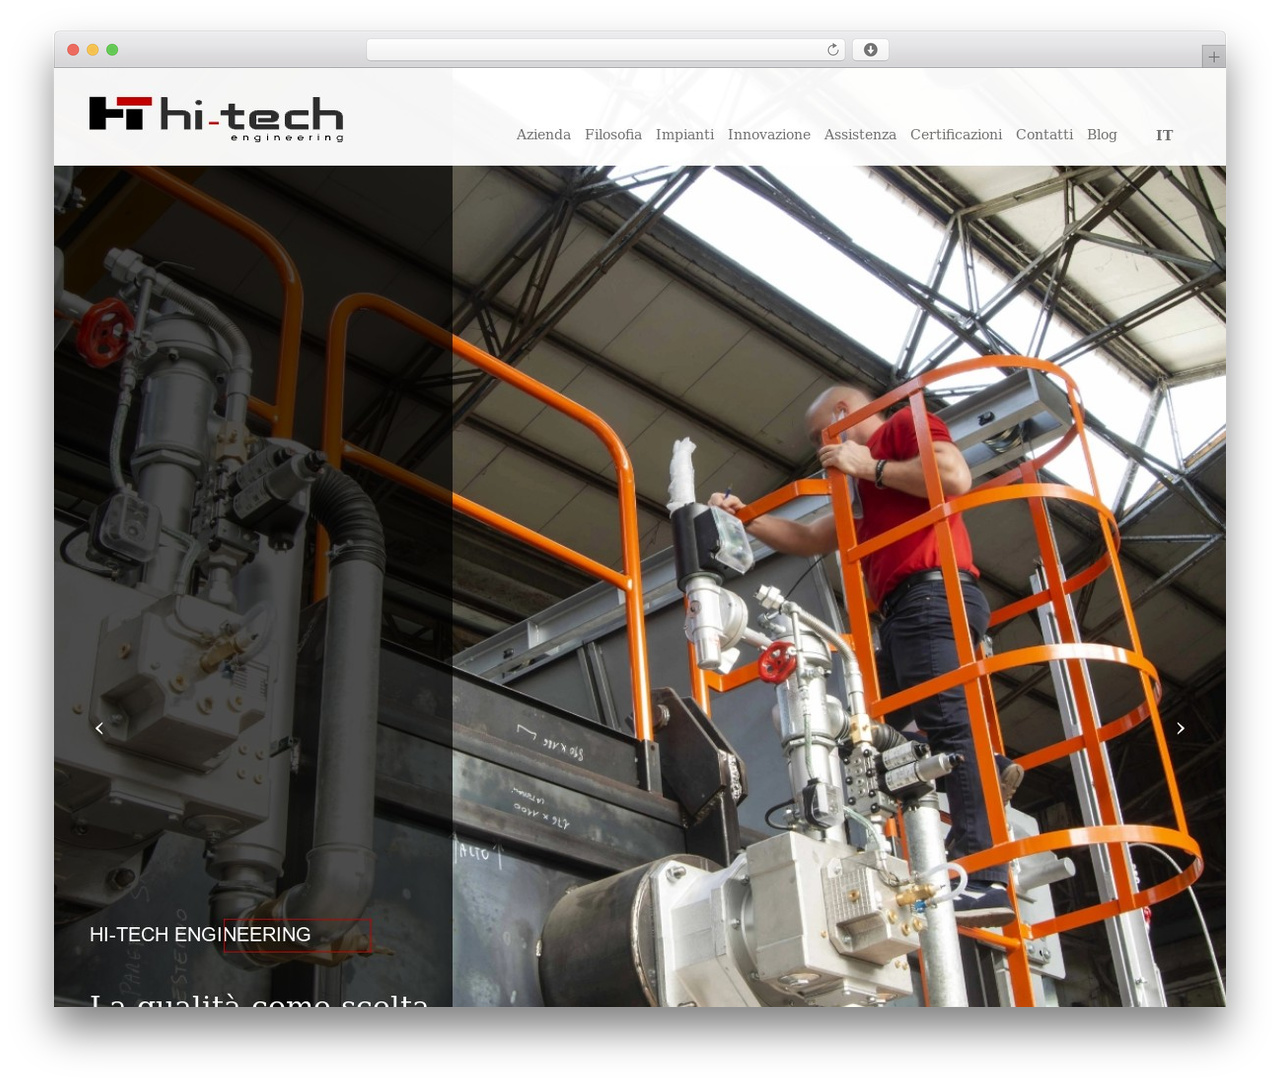This screenshot has height=1084, width=1280.
Task: Open the Impianti section
Action: point(685,135)
